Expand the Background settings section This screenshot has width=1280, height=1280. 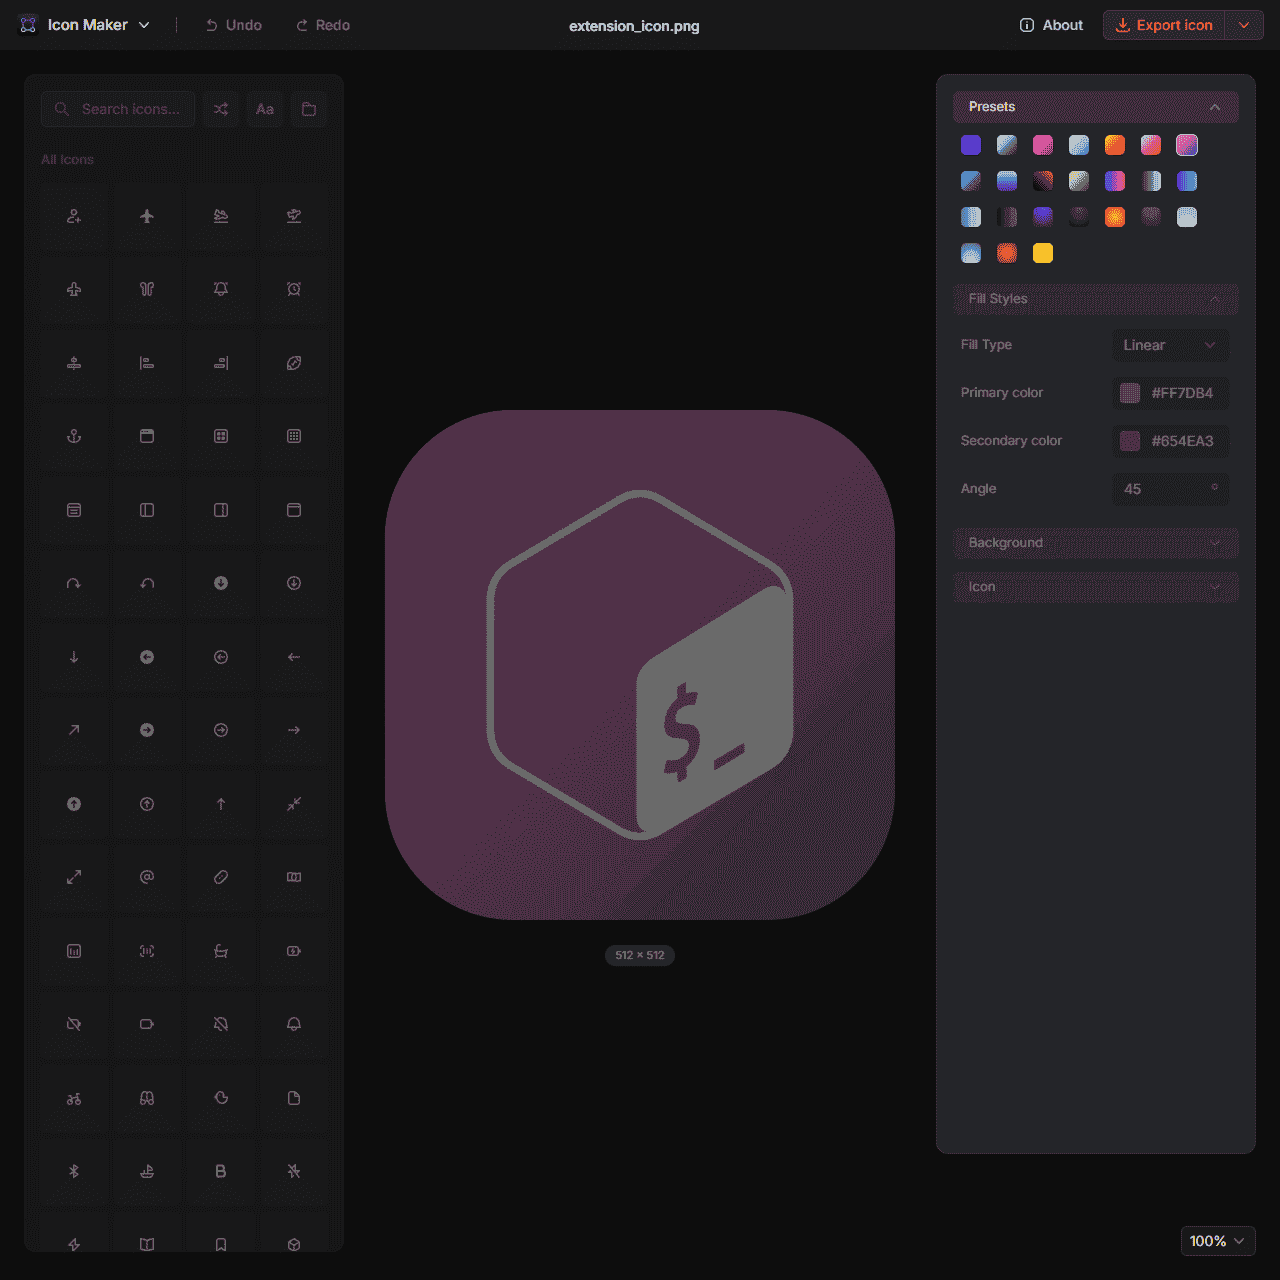point(1095,543)
